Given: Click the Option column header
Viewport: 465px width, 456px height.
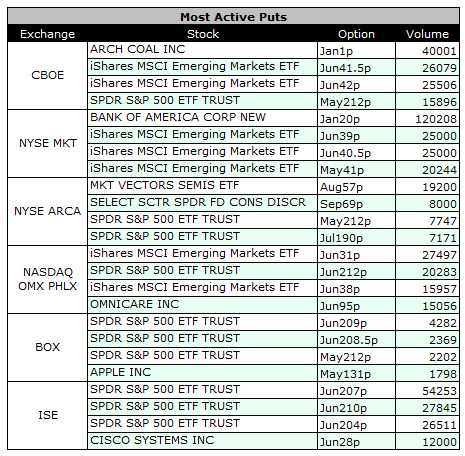Looking at the screenshot, I should 356,34.
